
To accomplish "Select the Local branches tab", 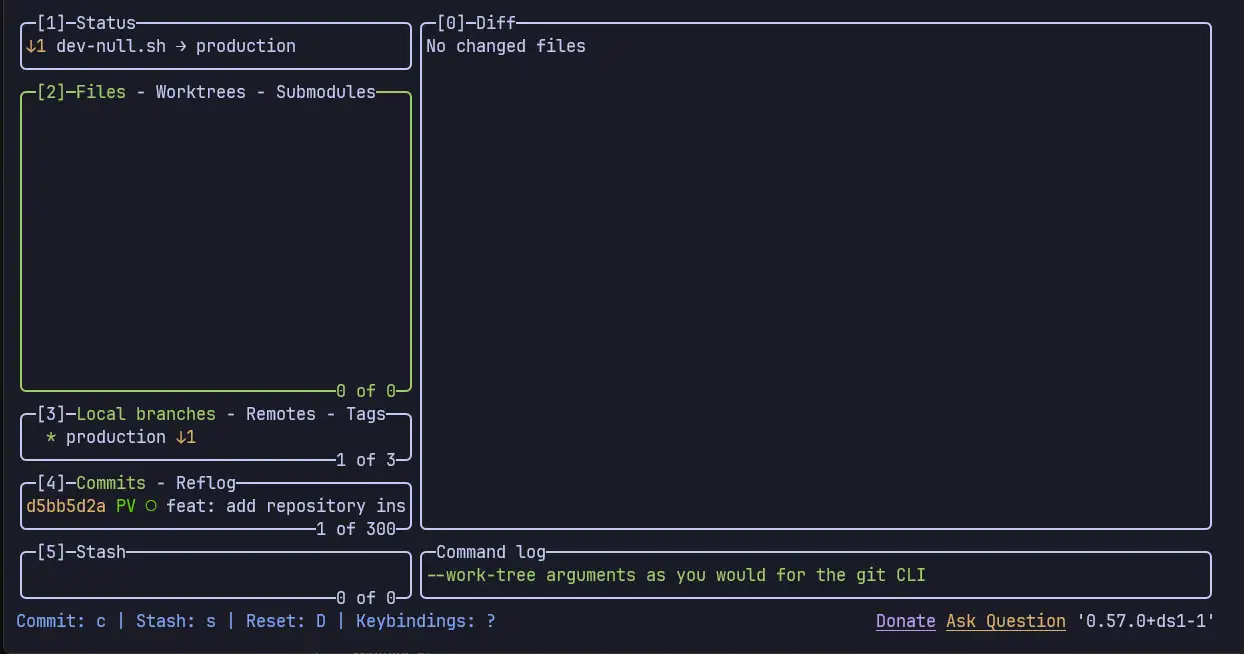I will 146,414.
